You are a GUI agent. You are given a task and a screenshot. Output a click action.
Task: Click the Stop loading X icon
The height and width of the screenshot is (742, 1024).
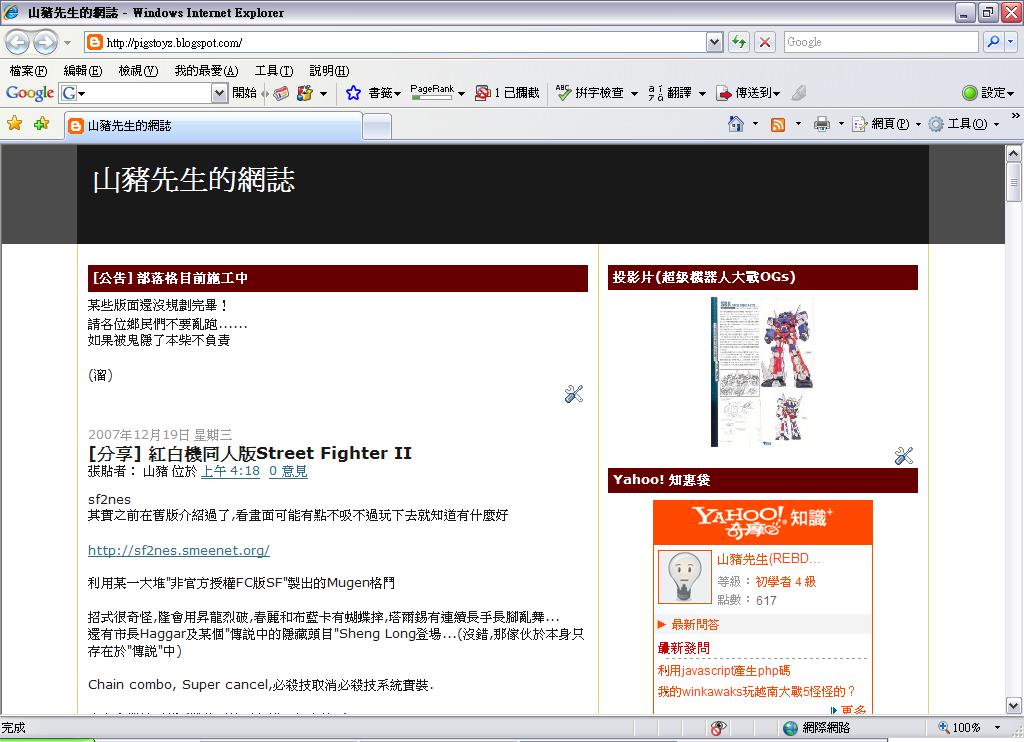765,42
